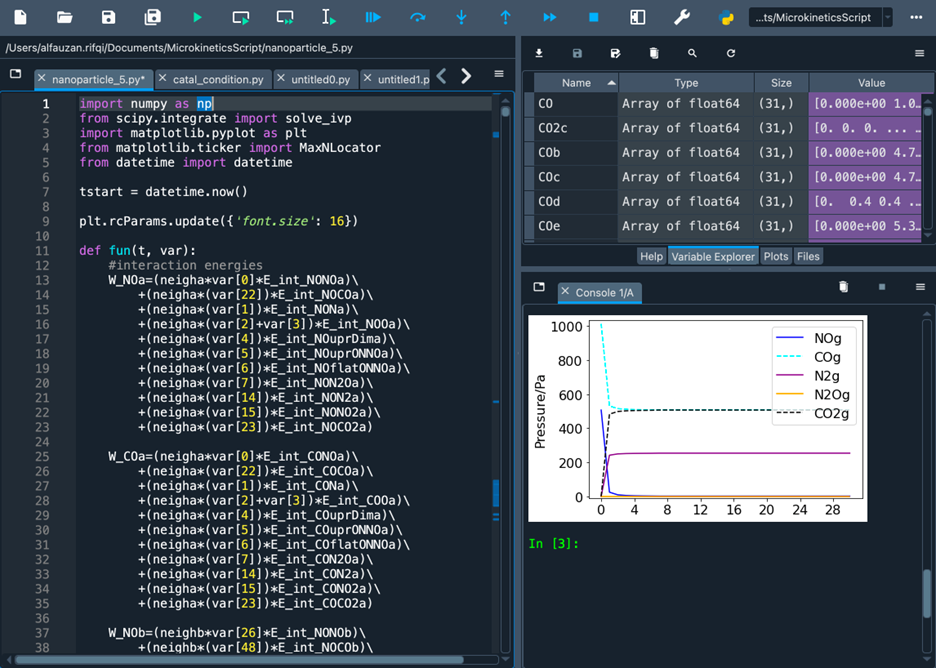936x668 pixels.
Task: Close Console 1/A tab
Action: coord(565,292)
